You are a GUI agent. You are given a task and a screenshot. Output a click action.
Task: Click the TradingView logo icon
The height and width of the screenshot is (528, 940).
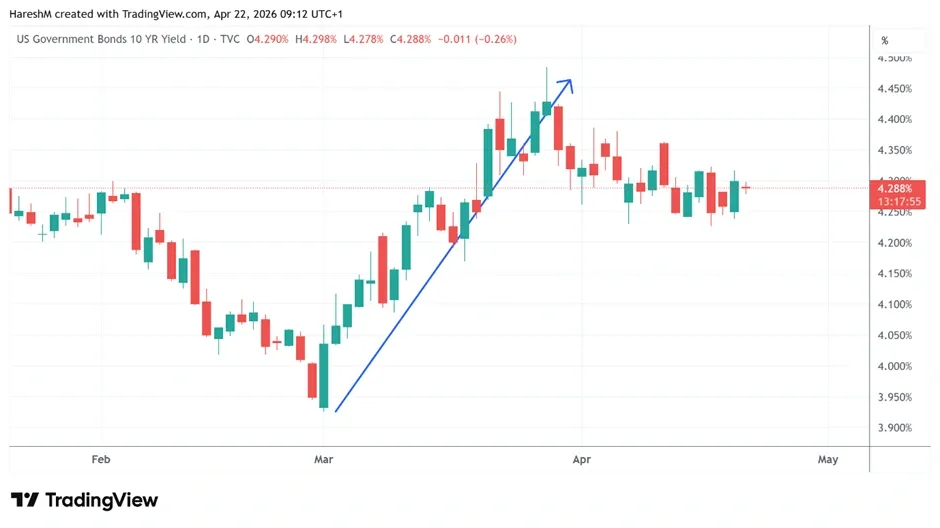[25, 500]
